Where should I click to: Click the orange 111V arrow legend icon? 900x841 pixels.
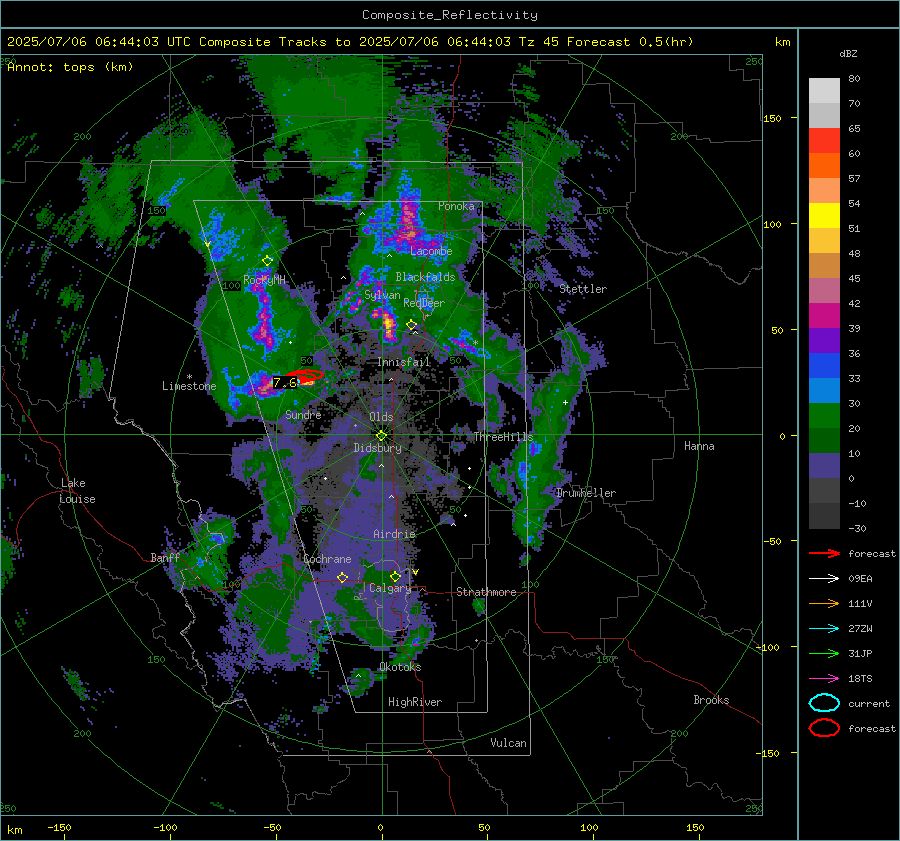coord(824,603)
